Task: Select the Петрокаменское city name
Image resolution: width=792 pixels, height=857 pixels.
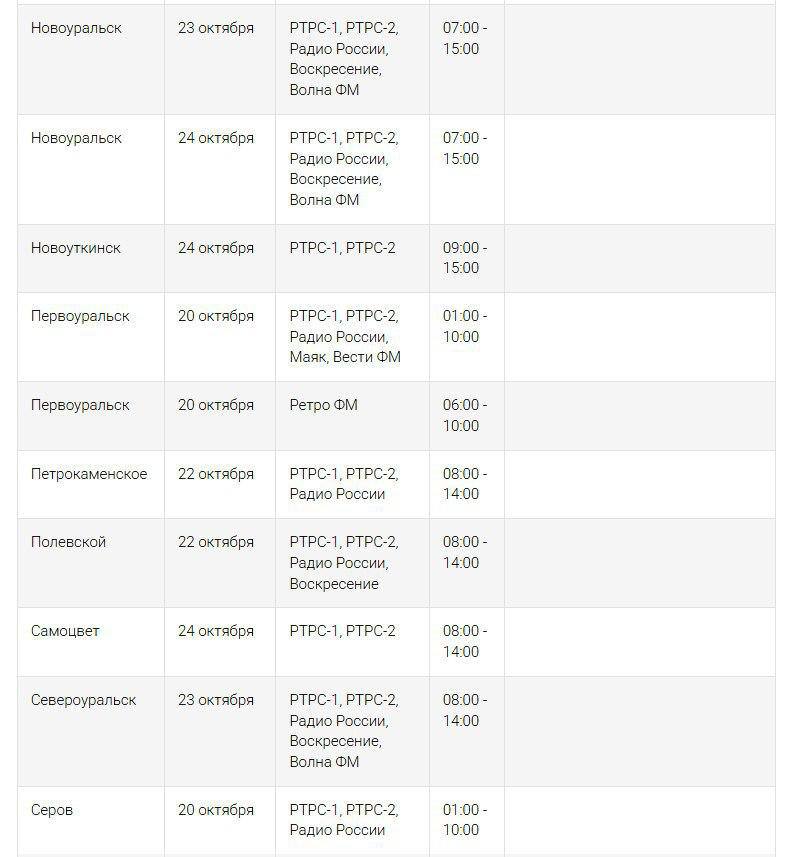Action: 89,474
